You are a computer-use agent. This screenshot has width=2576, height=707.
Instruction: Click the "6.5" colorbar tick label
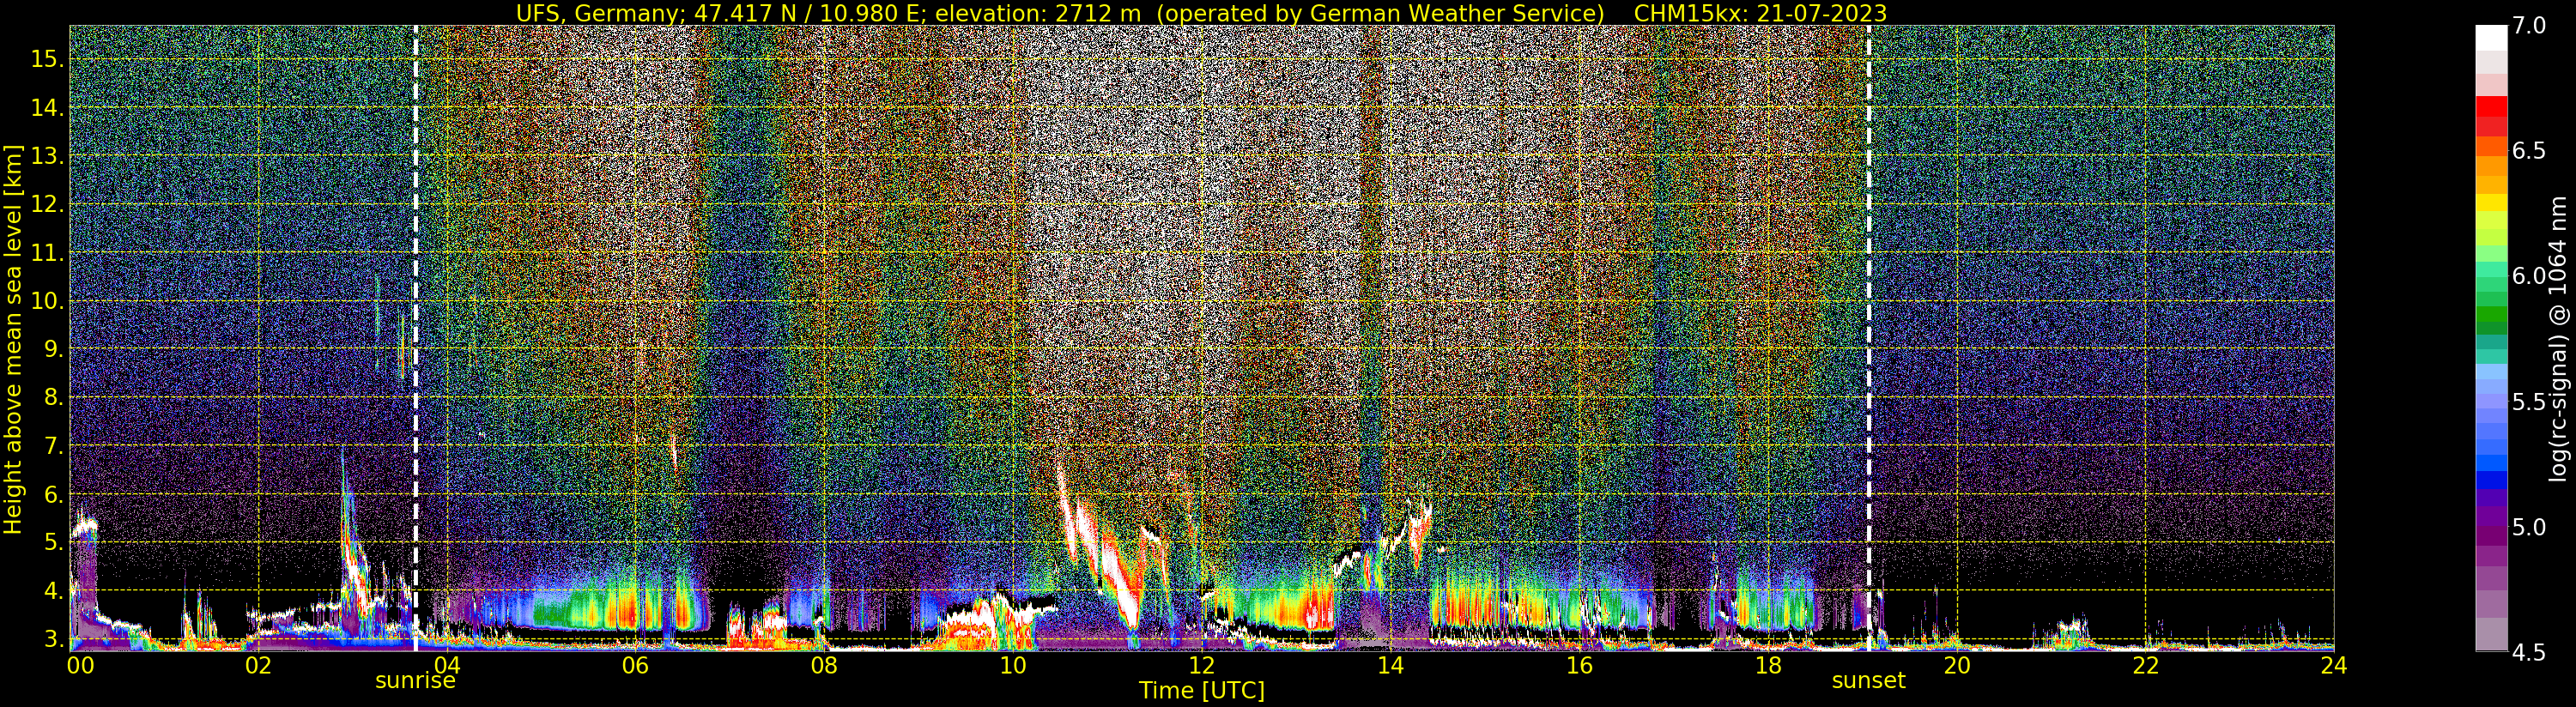point(2529,152)
